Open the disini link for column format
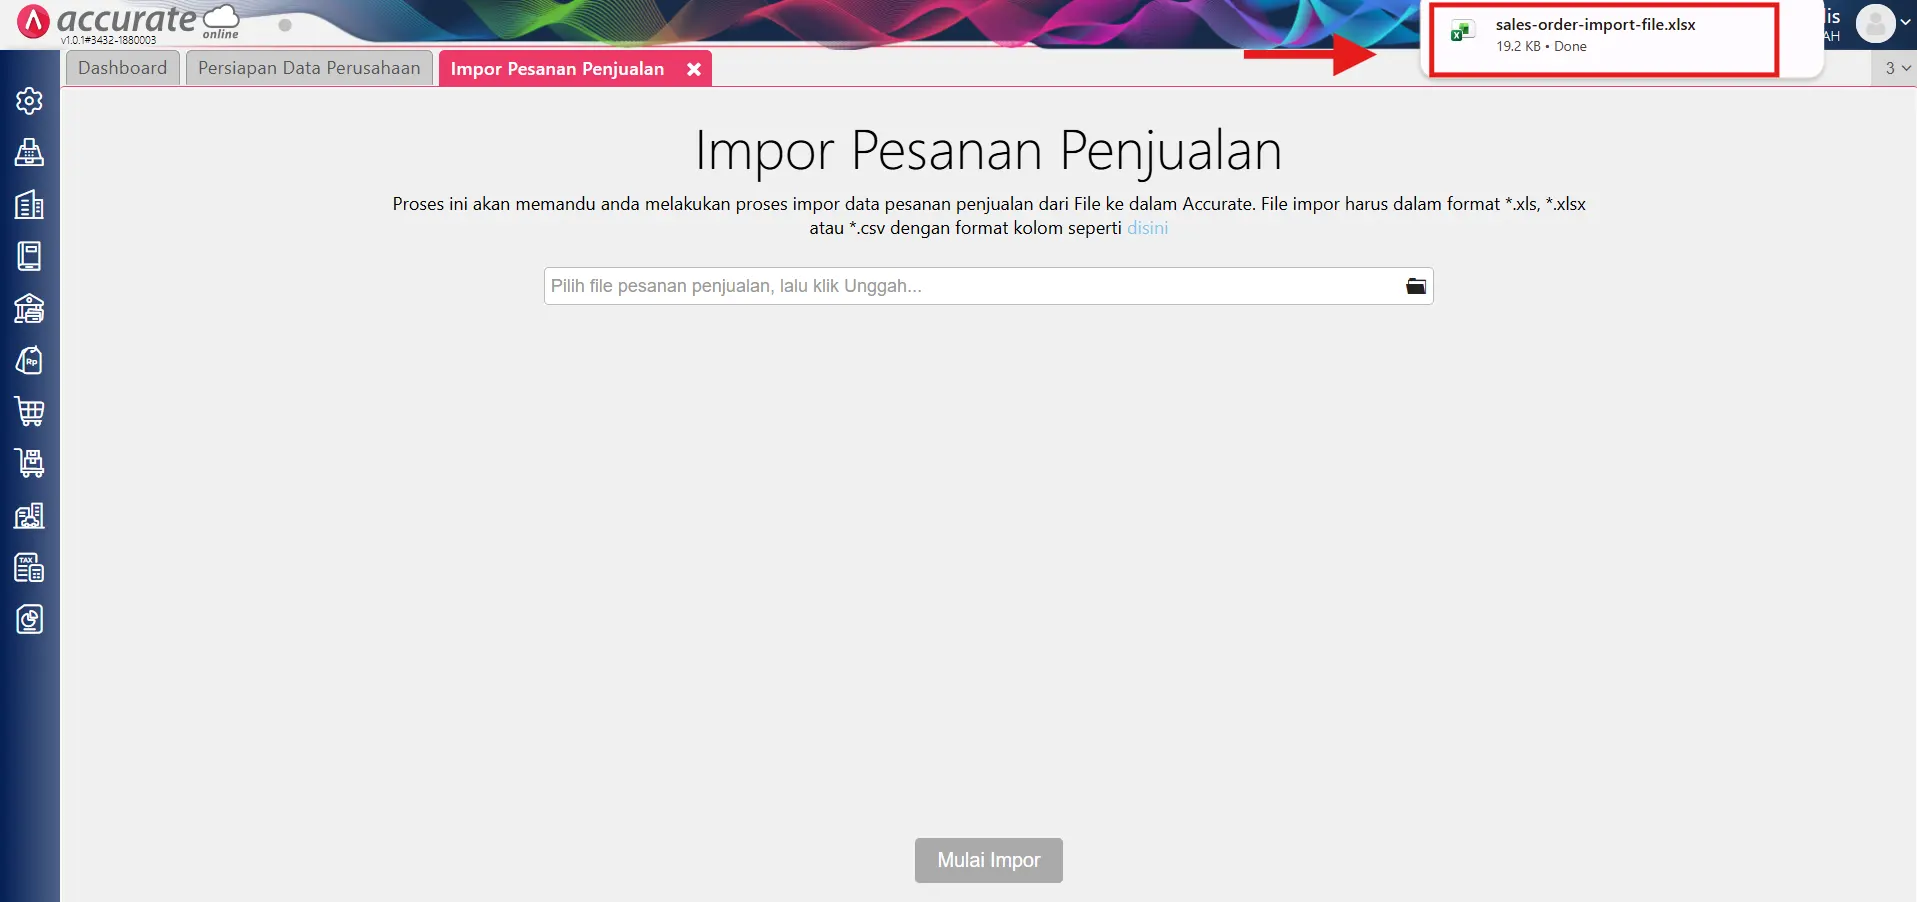The width and height of the screenshot is (1917, 902). 1147,228
